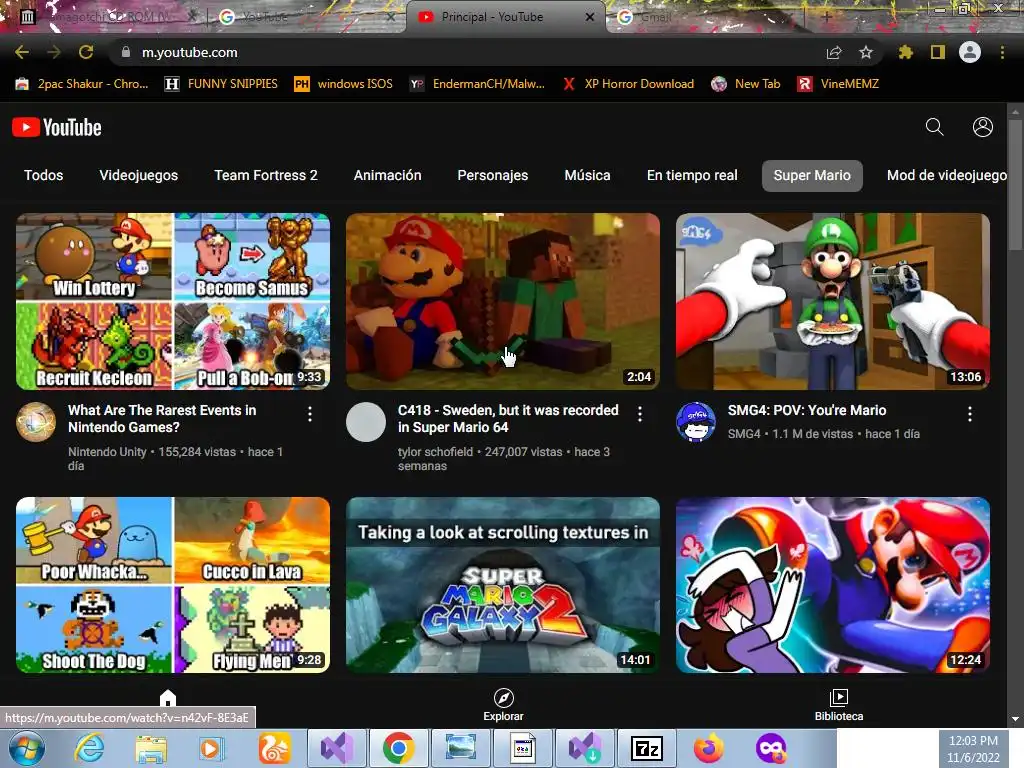1024x768 pixels.
Task: Open the VineMEMZ bookmark
Action: coord(839,84)
